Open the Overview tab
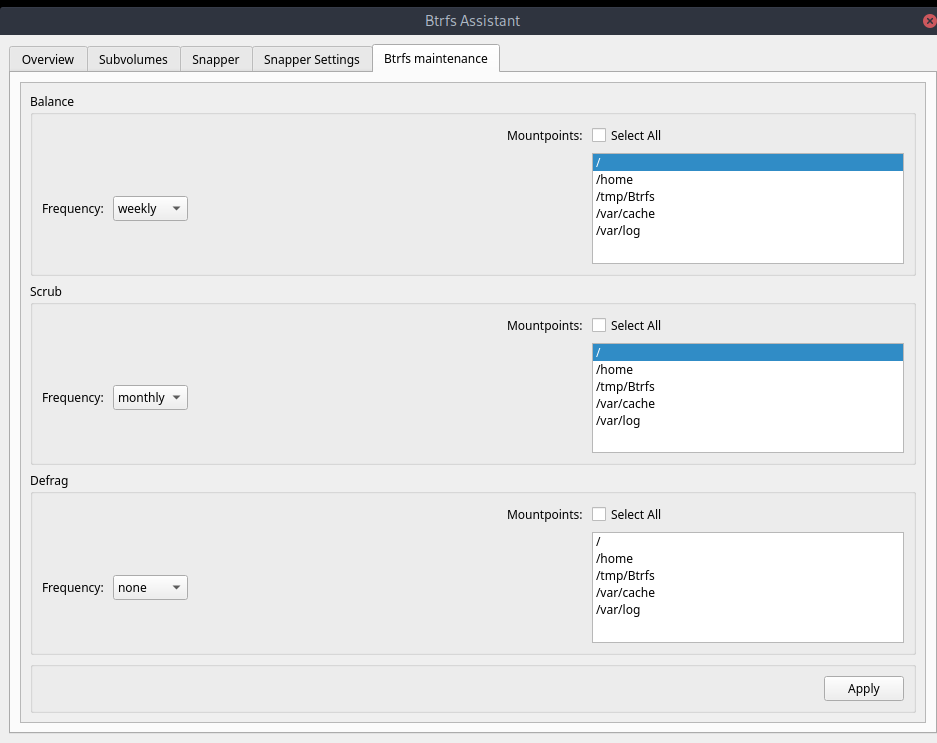Viewport: 937px width, 743px height. point(48,59)
